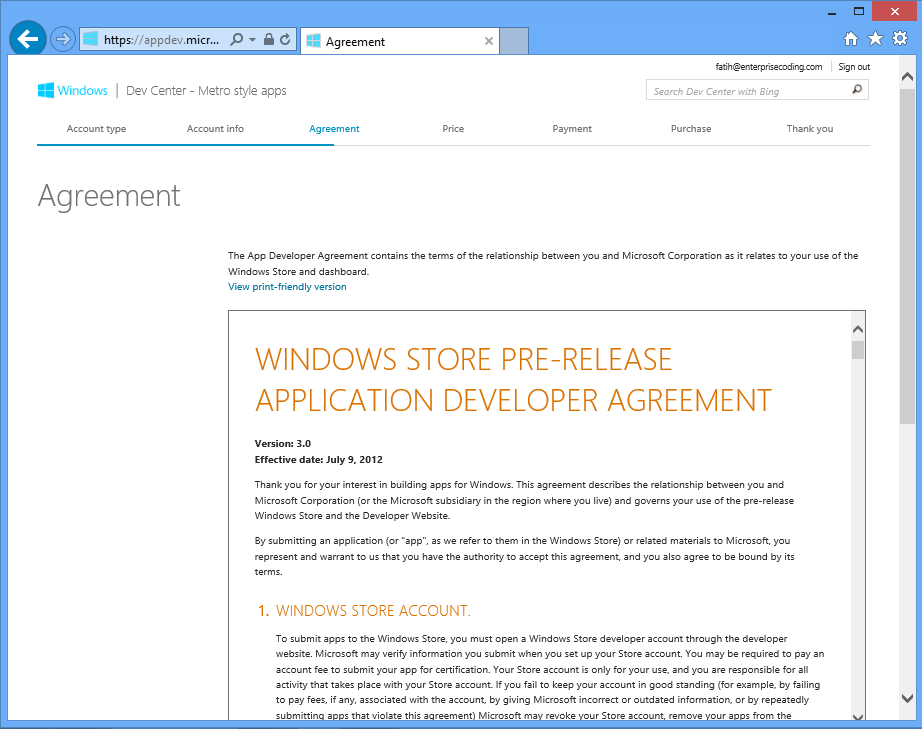Open the browser Tools gear menu

click(x=900, y=39)
